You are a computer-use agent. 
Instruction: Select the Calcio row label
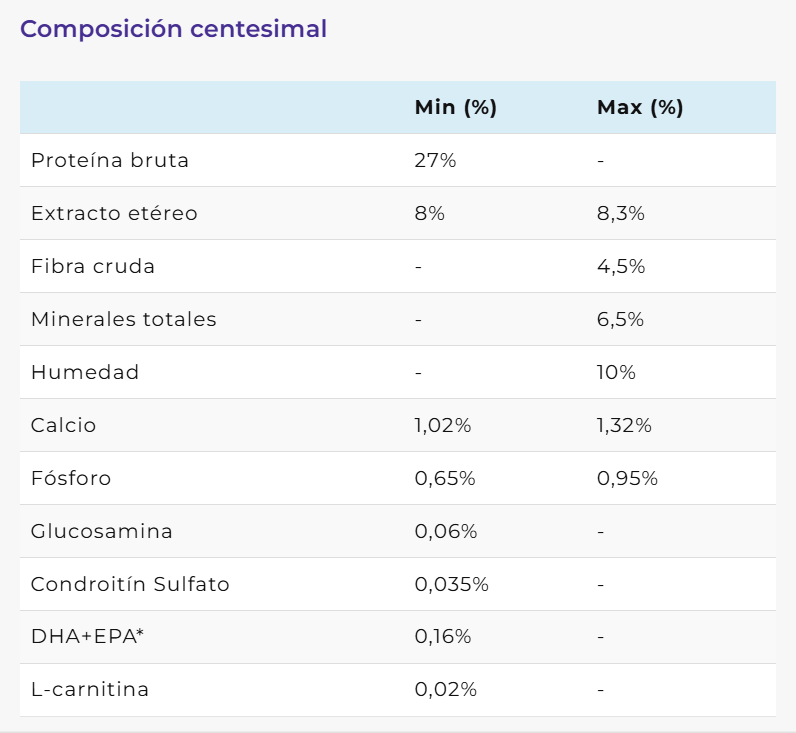(x=64, y=425)
